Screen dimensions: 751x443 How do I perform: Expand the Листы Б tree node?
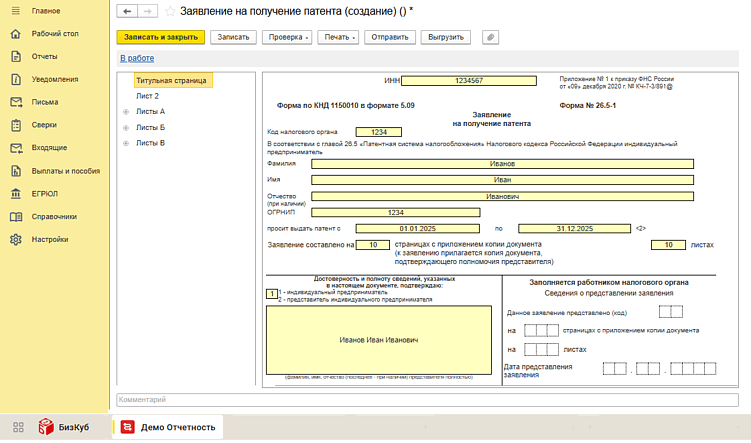click(x=126, y=128)
